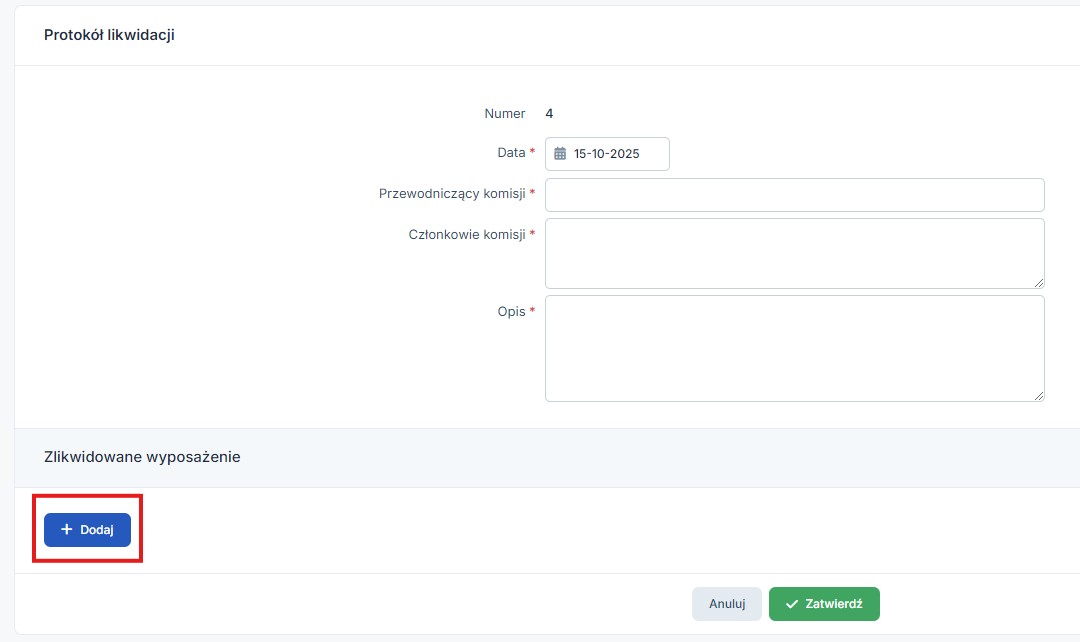
Task: Confirm the protocol with Zatwierdź
Action: point(824,604)
